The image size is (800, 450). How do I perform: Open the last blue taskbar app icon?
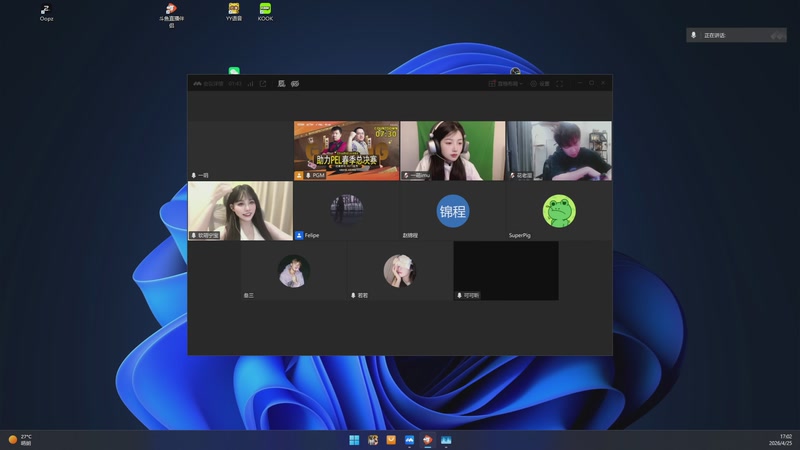click(x=446, y=440)
